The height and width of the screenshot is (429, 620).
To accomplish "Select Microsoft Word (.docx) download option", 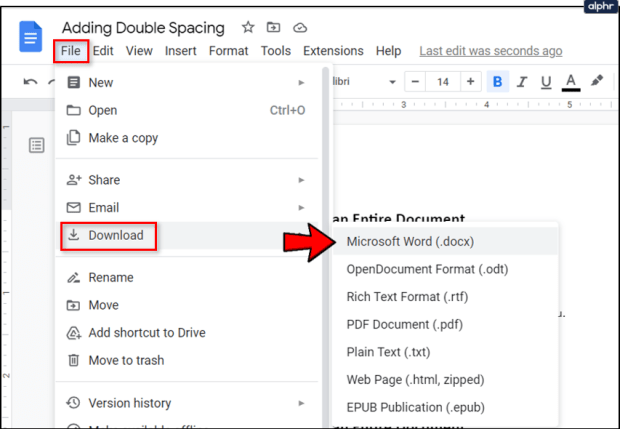I will pyautogui.click(x=409, y=241).
